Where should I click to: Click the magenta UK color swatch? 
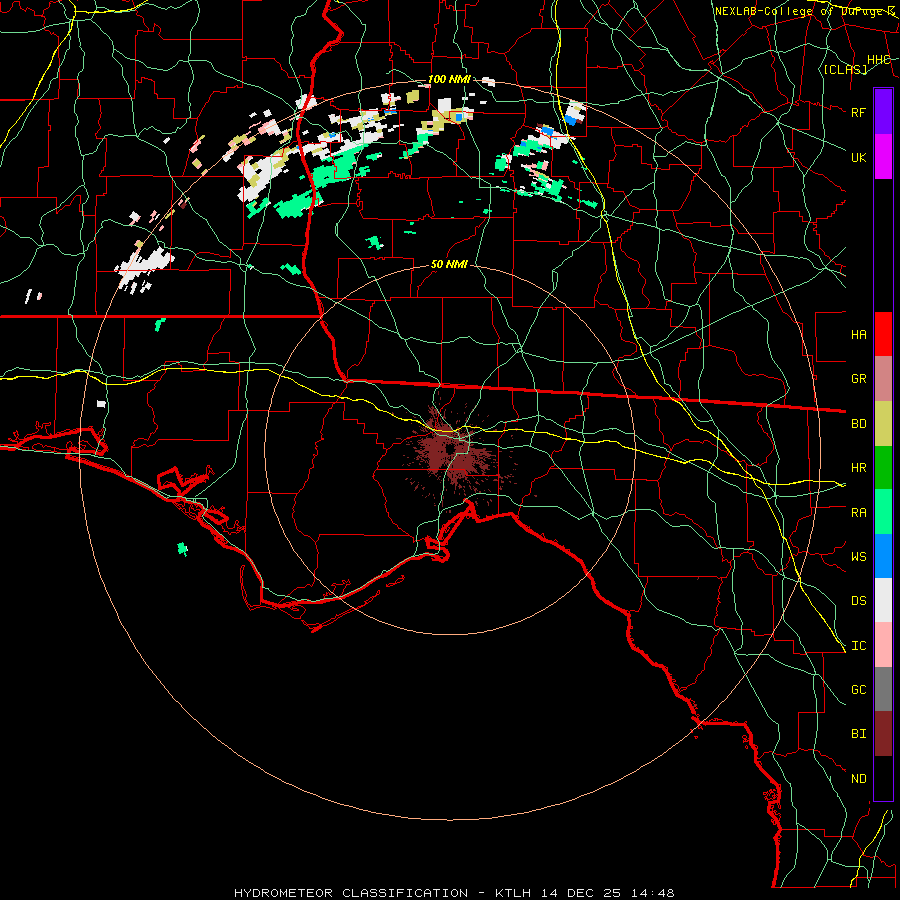(883, 157)
